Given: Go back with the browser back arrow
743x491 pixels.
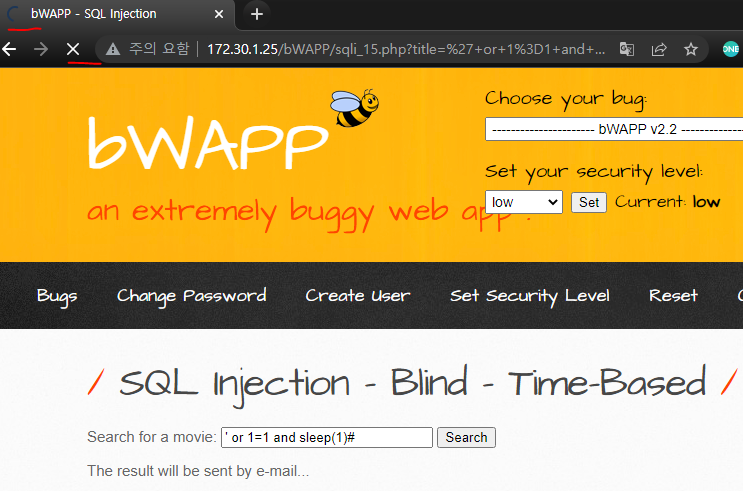Looking at the screenshot, I should [9, 49].
